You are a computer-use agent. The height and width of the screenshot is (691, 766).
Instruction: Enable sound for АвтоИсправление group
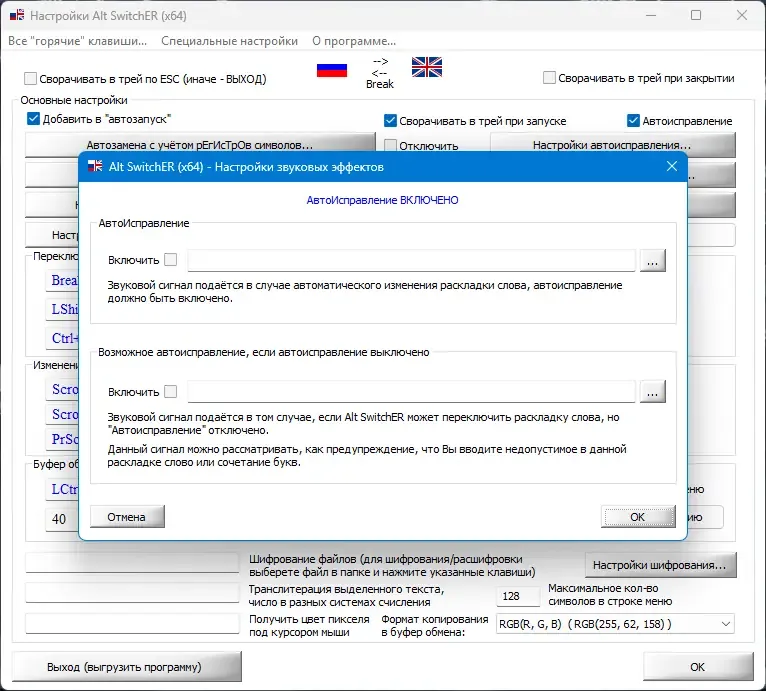(170, 260)
